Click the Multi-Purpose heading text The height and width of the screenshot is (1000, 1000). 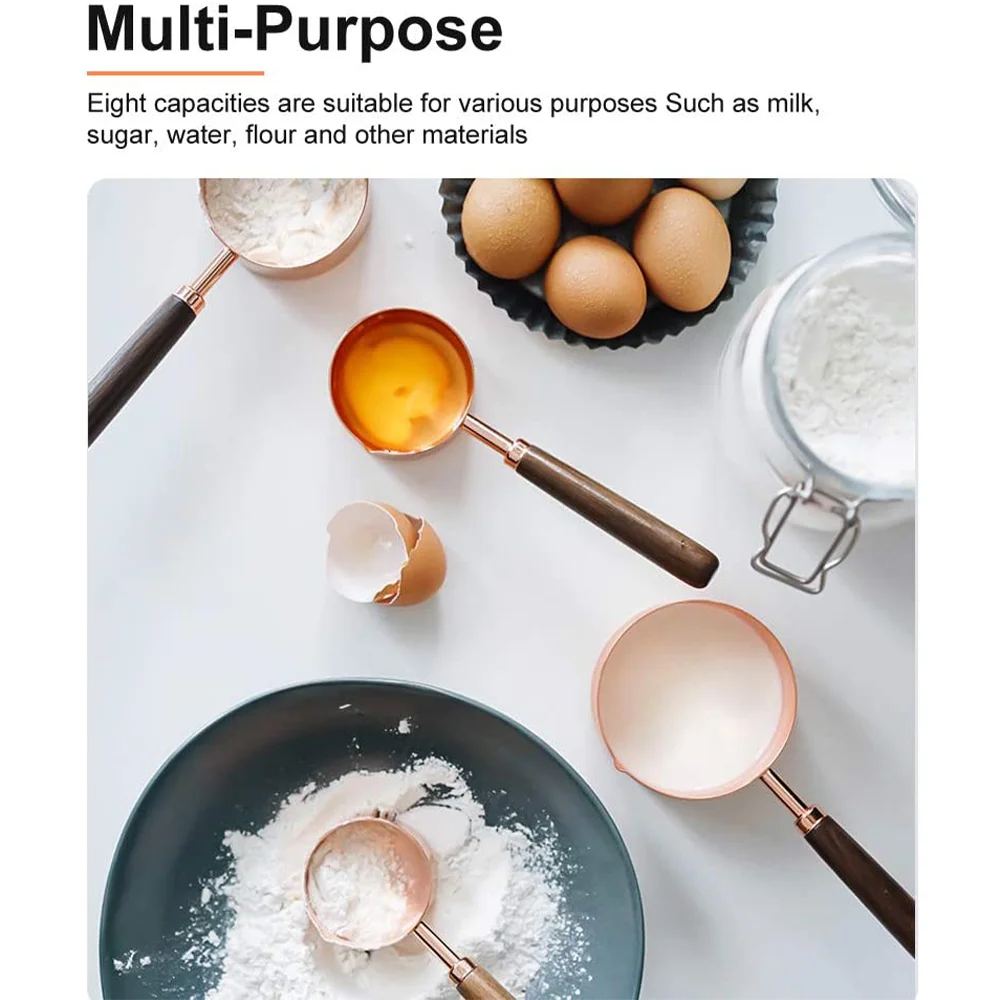tap(295, 29)
